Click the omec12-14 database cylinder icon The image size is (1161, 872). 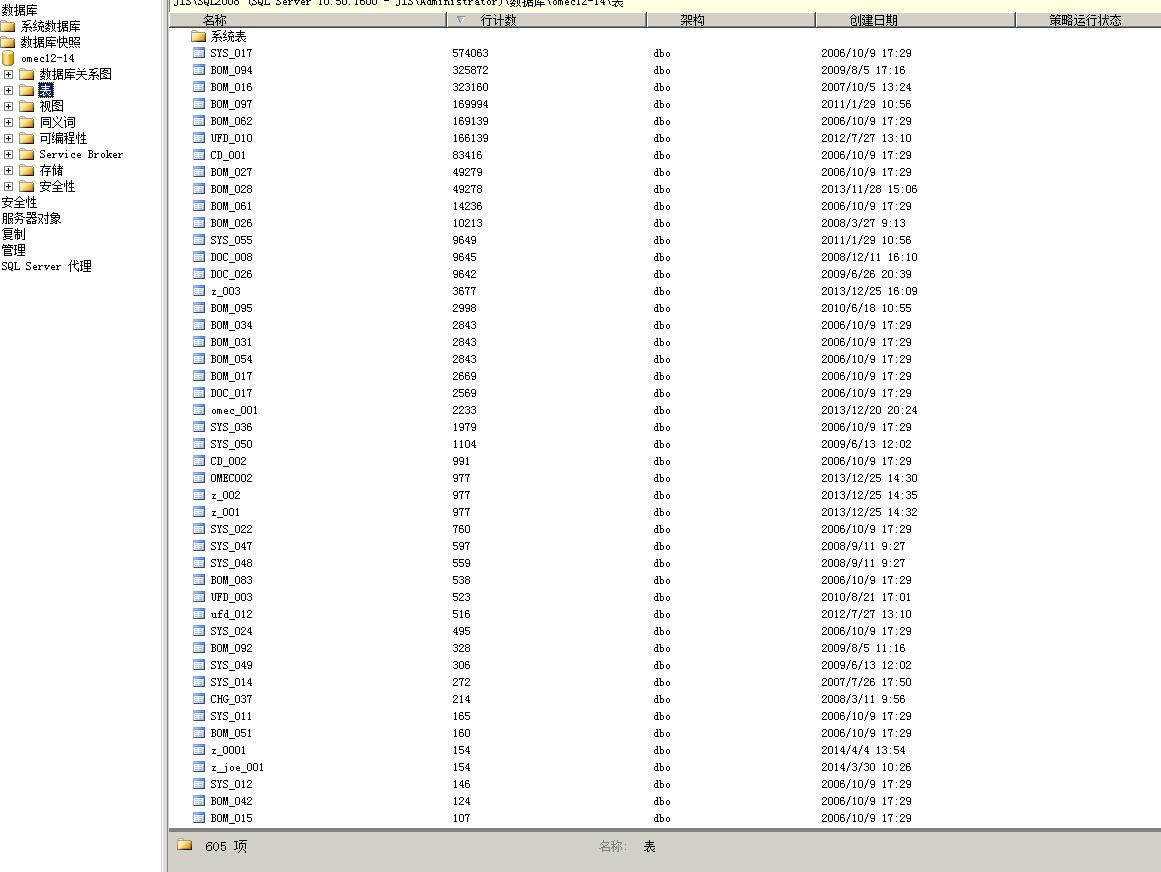click(8, 58)
